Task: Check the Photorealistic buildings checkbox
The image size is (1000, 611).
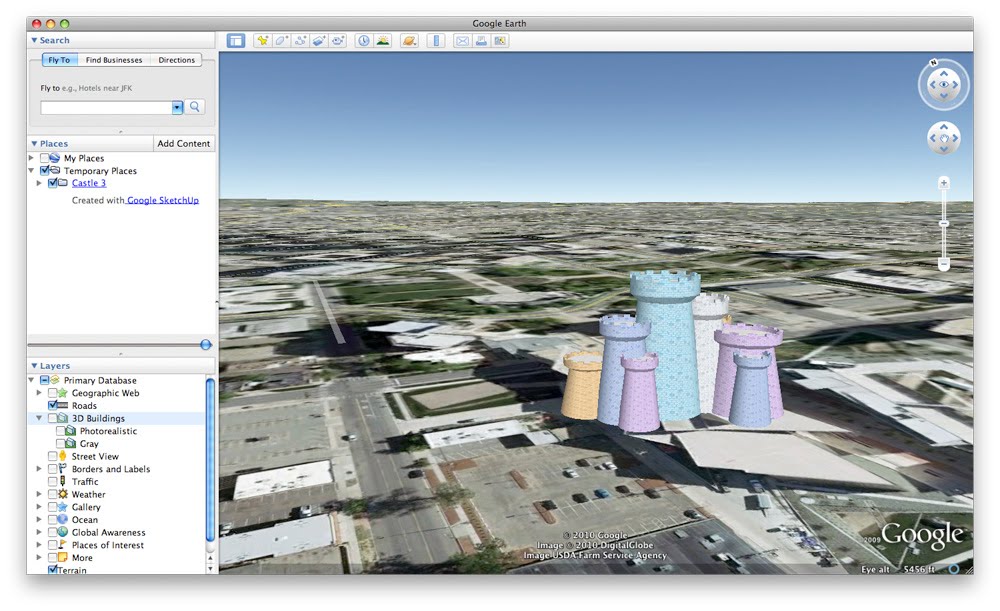Action: (61, 431)
